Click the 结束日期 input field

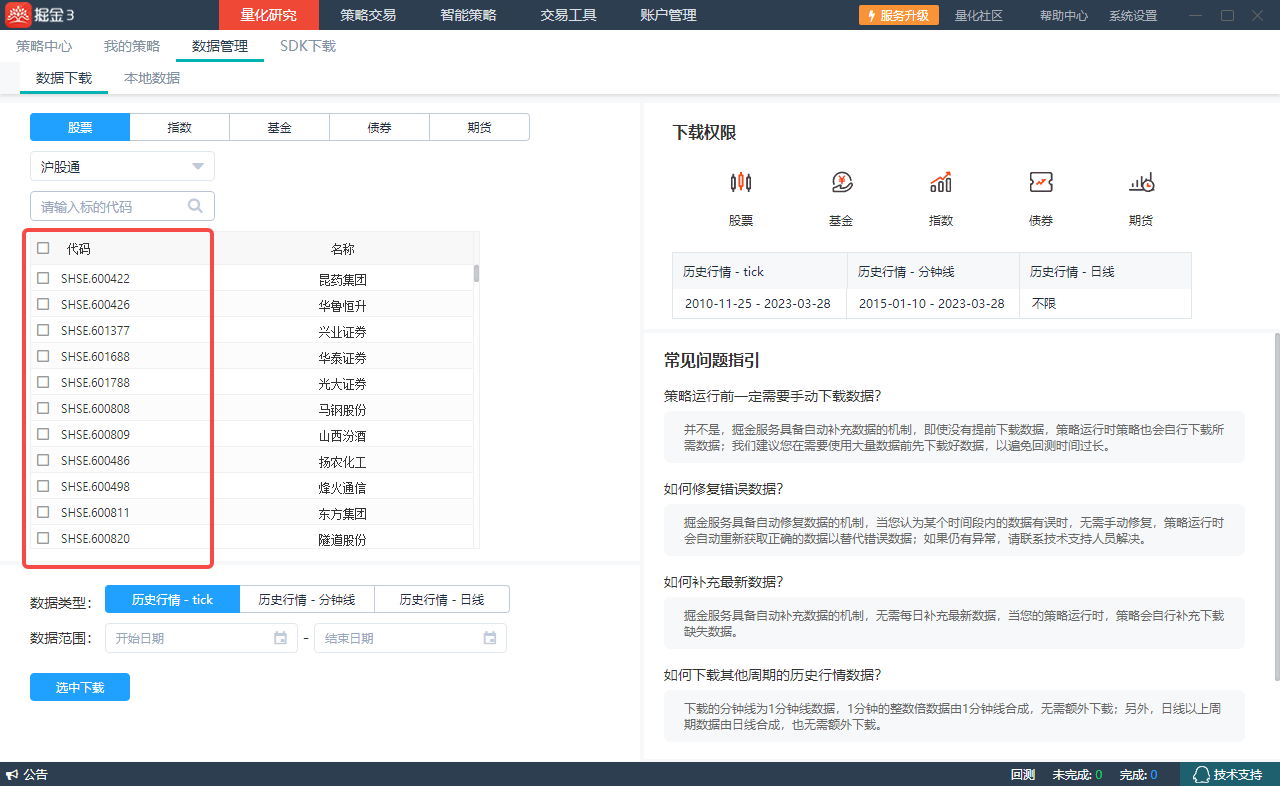pos(410,638)
